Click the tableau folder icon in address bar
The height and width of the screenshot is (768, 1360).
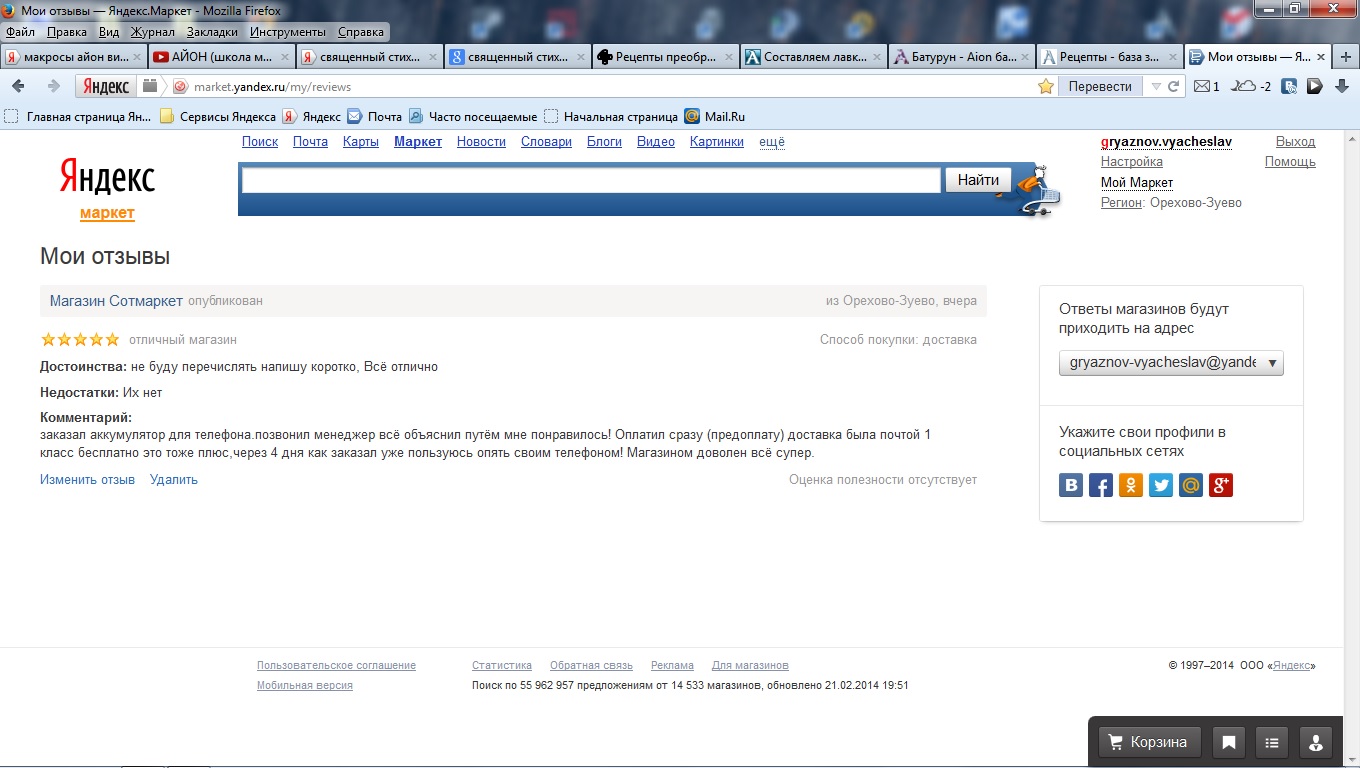[150, 86]
